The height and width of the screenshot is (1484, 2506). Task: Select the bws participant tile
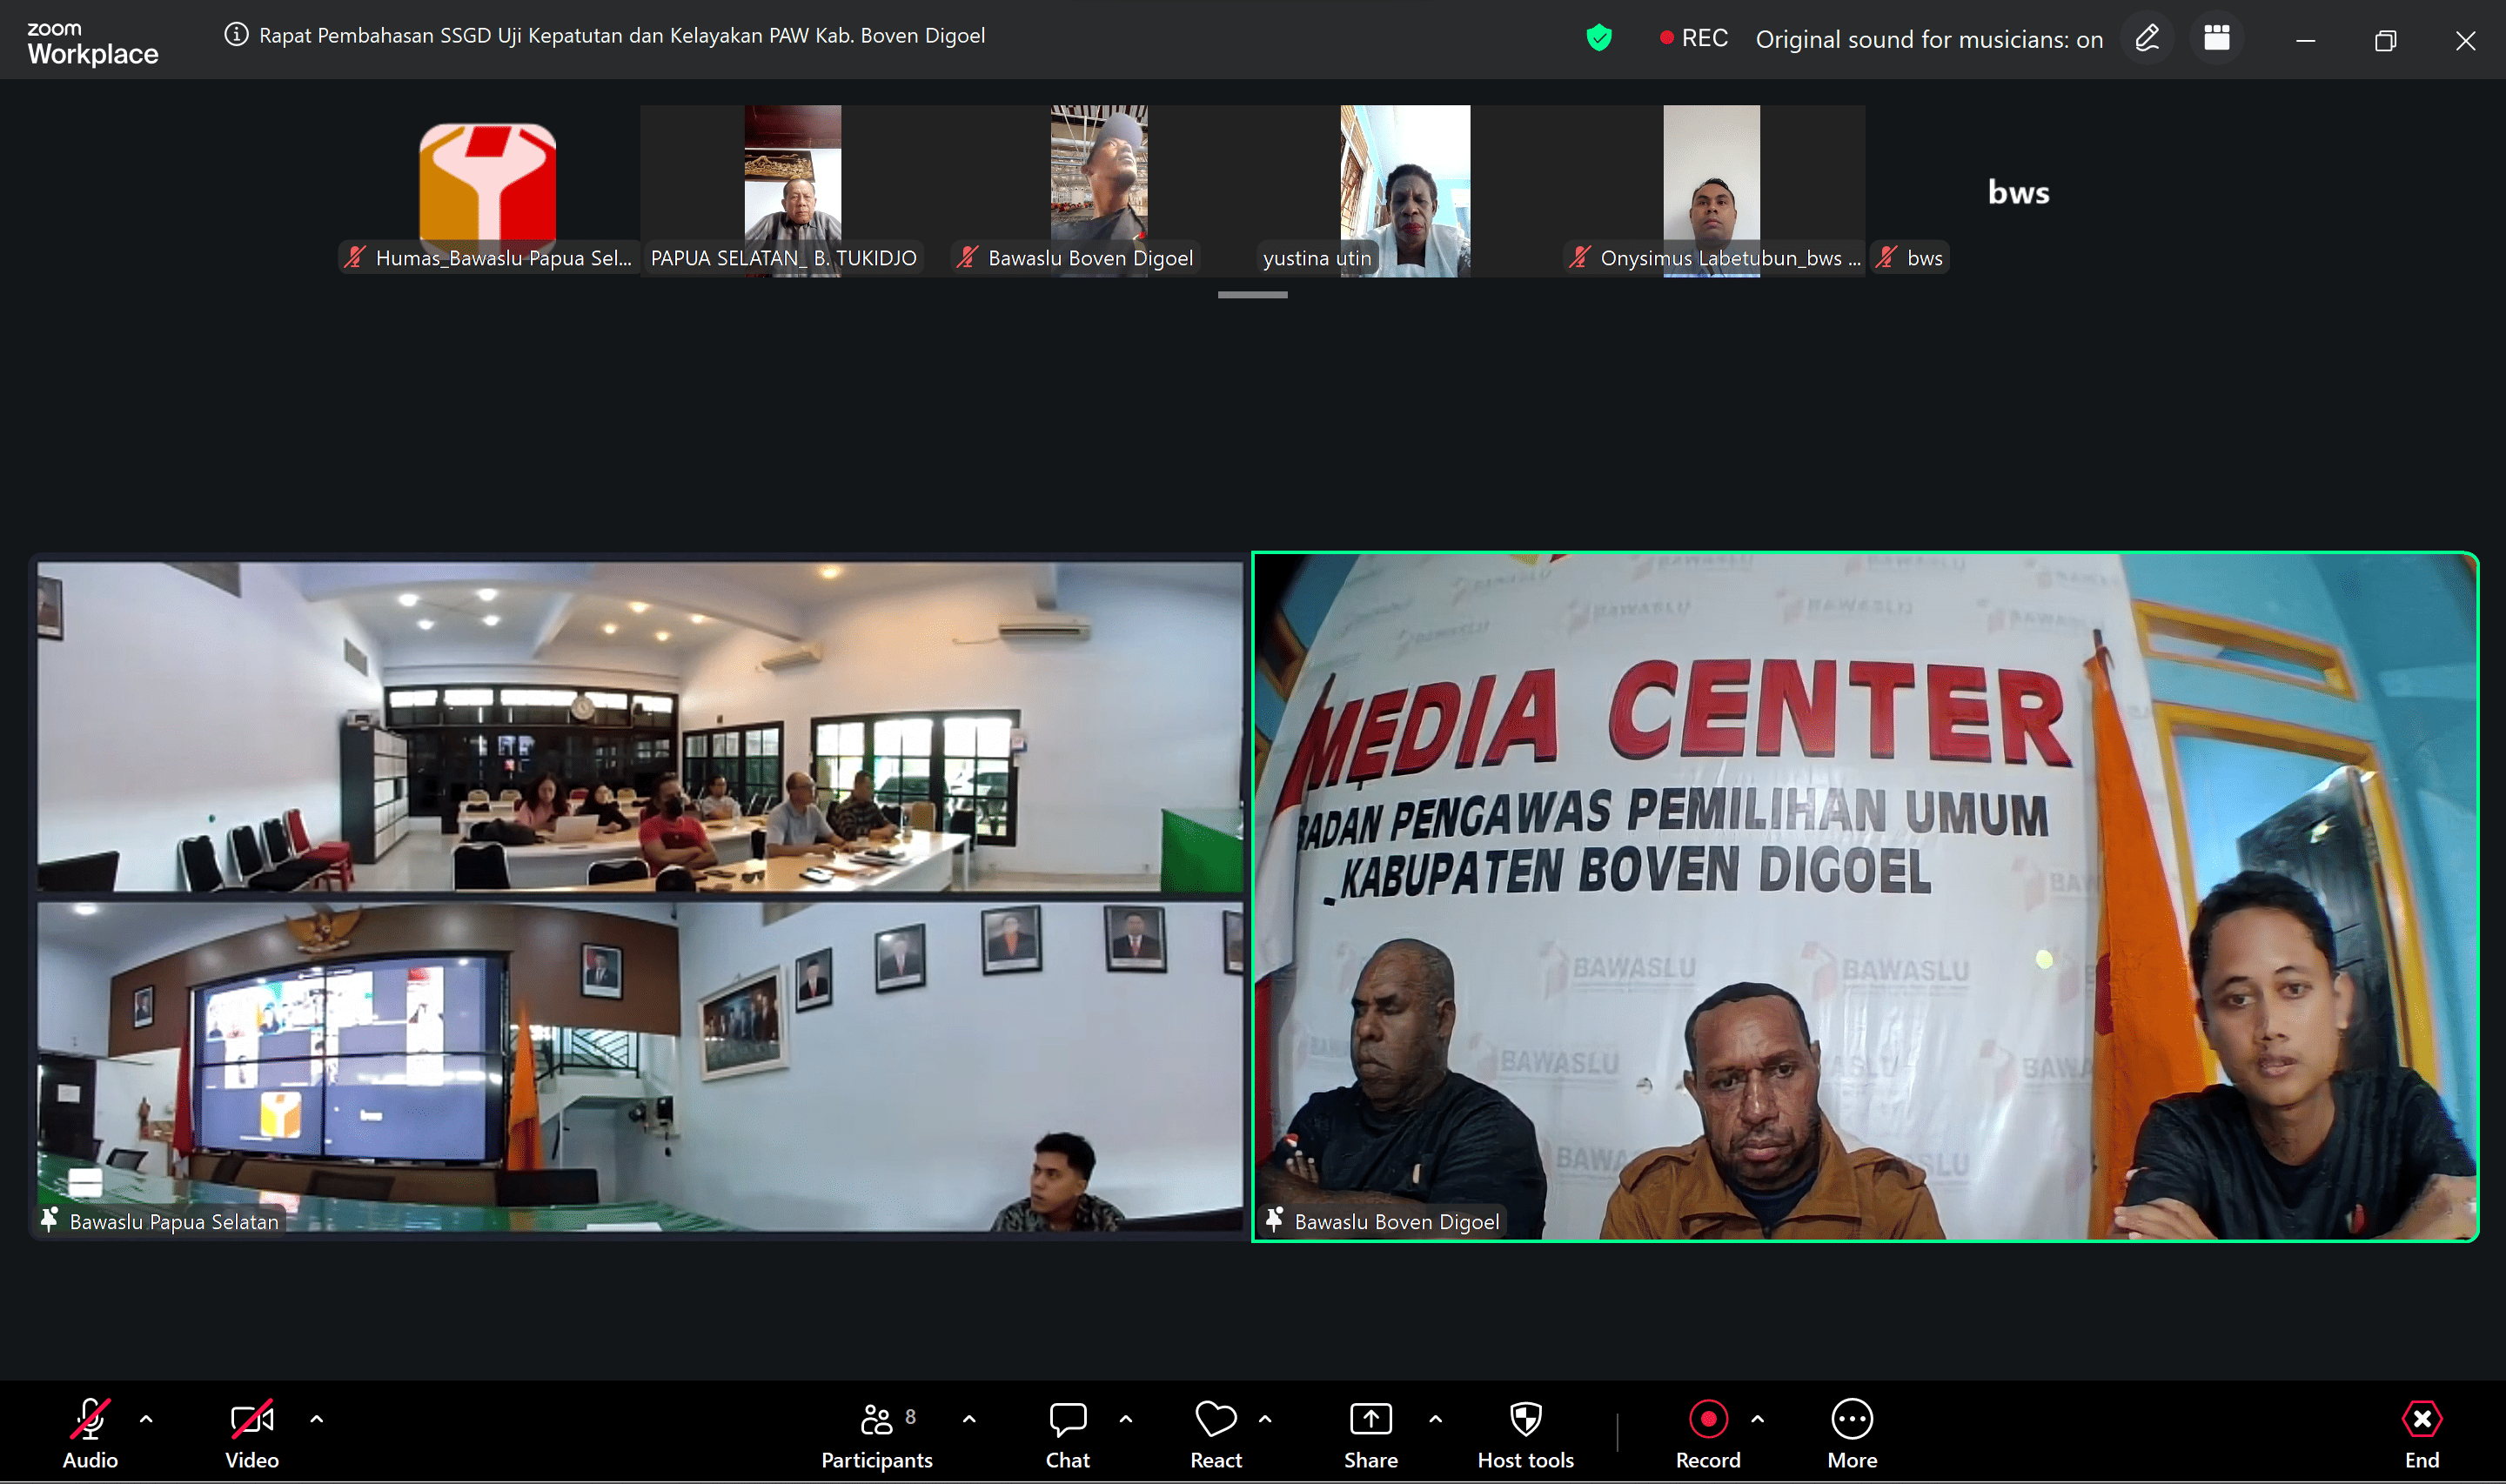2018,191
